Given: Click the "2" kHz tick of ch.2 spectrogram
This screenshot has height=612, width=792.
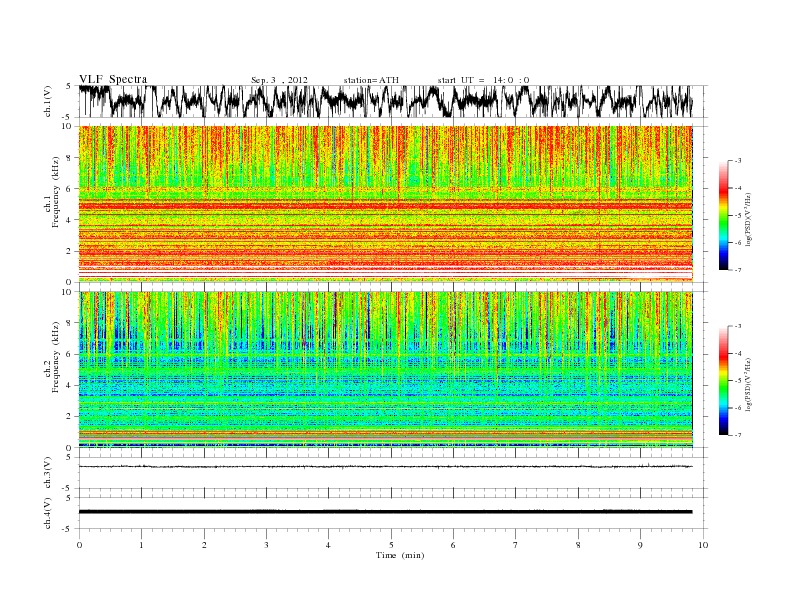Looking at the screenshot, I should click(x=70, y=417).
